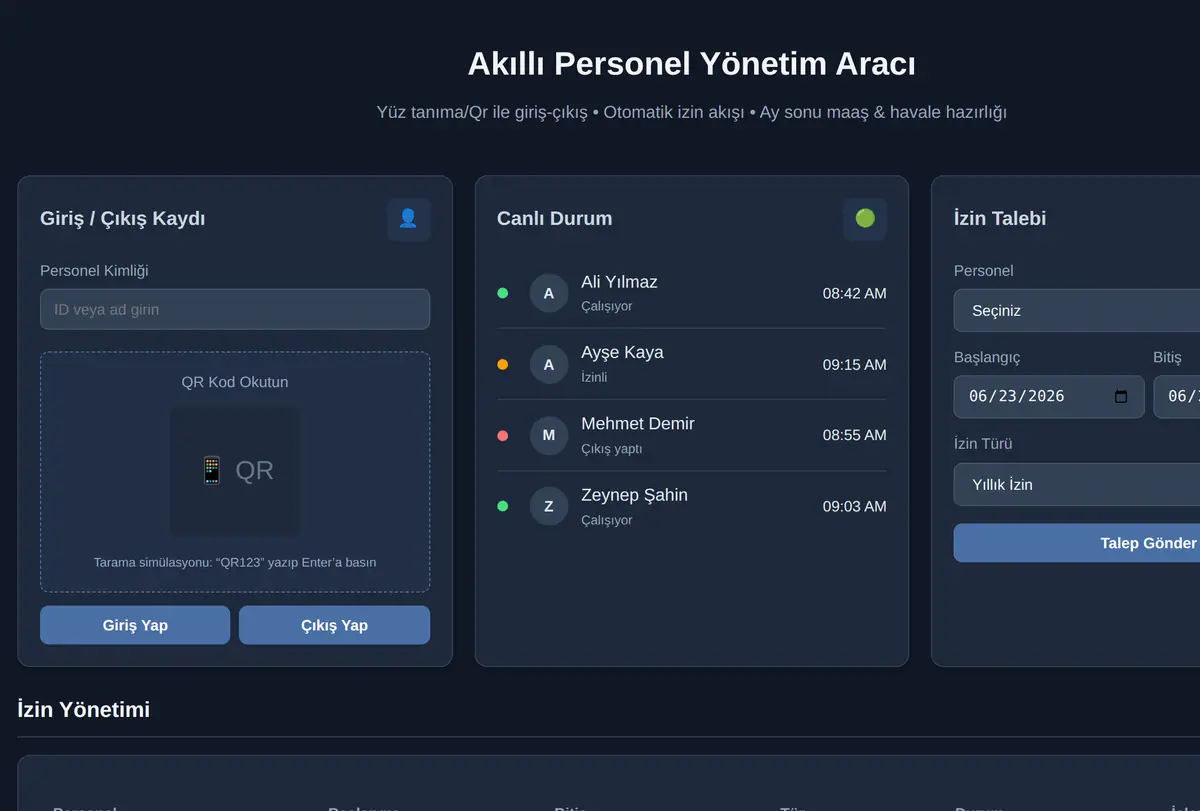Click the Çıkış yaptı status text

(612, 448)
